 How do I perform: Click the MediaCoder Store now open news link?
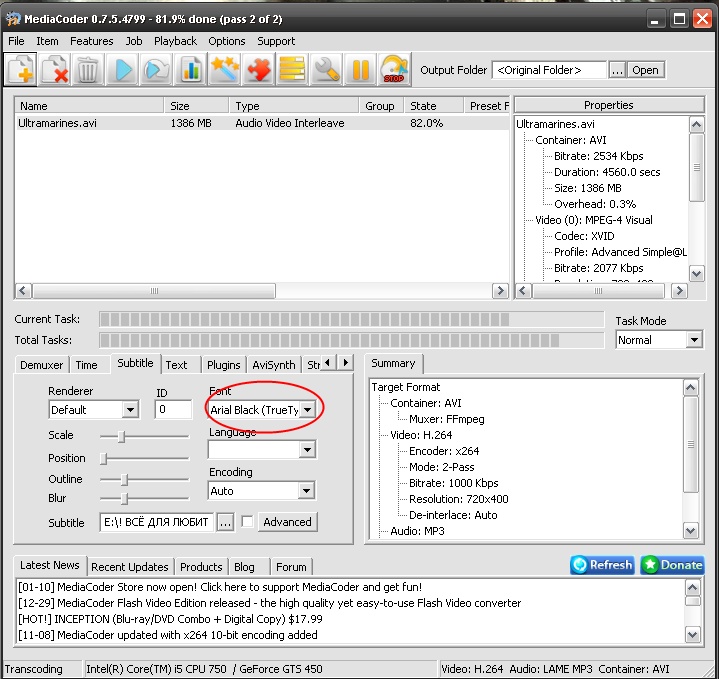click(x=220, y=587)
